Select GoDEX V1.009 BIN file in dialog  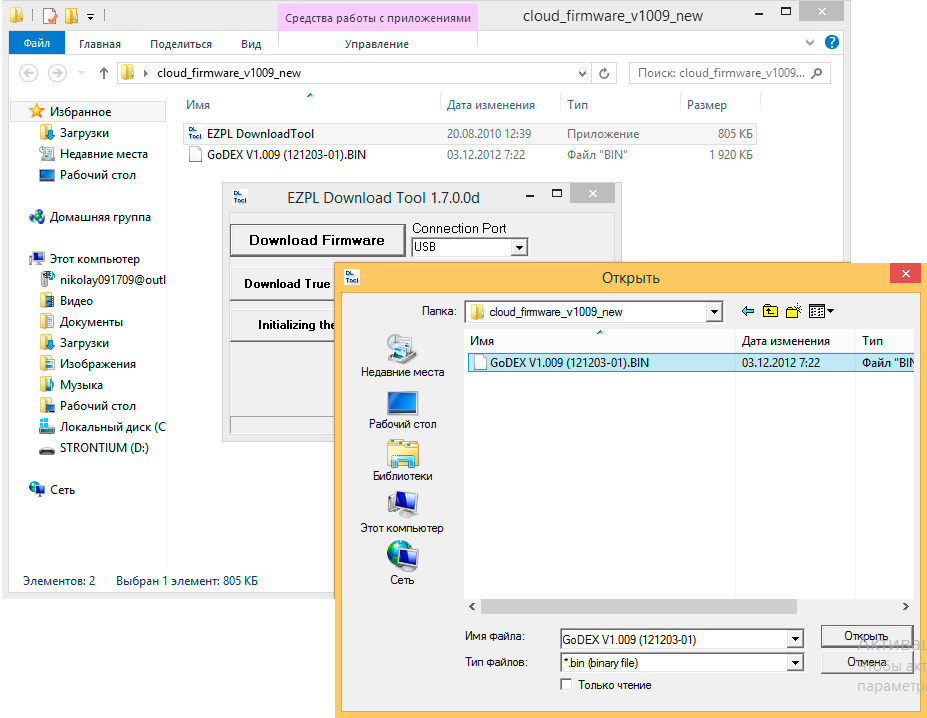(568, 363)
